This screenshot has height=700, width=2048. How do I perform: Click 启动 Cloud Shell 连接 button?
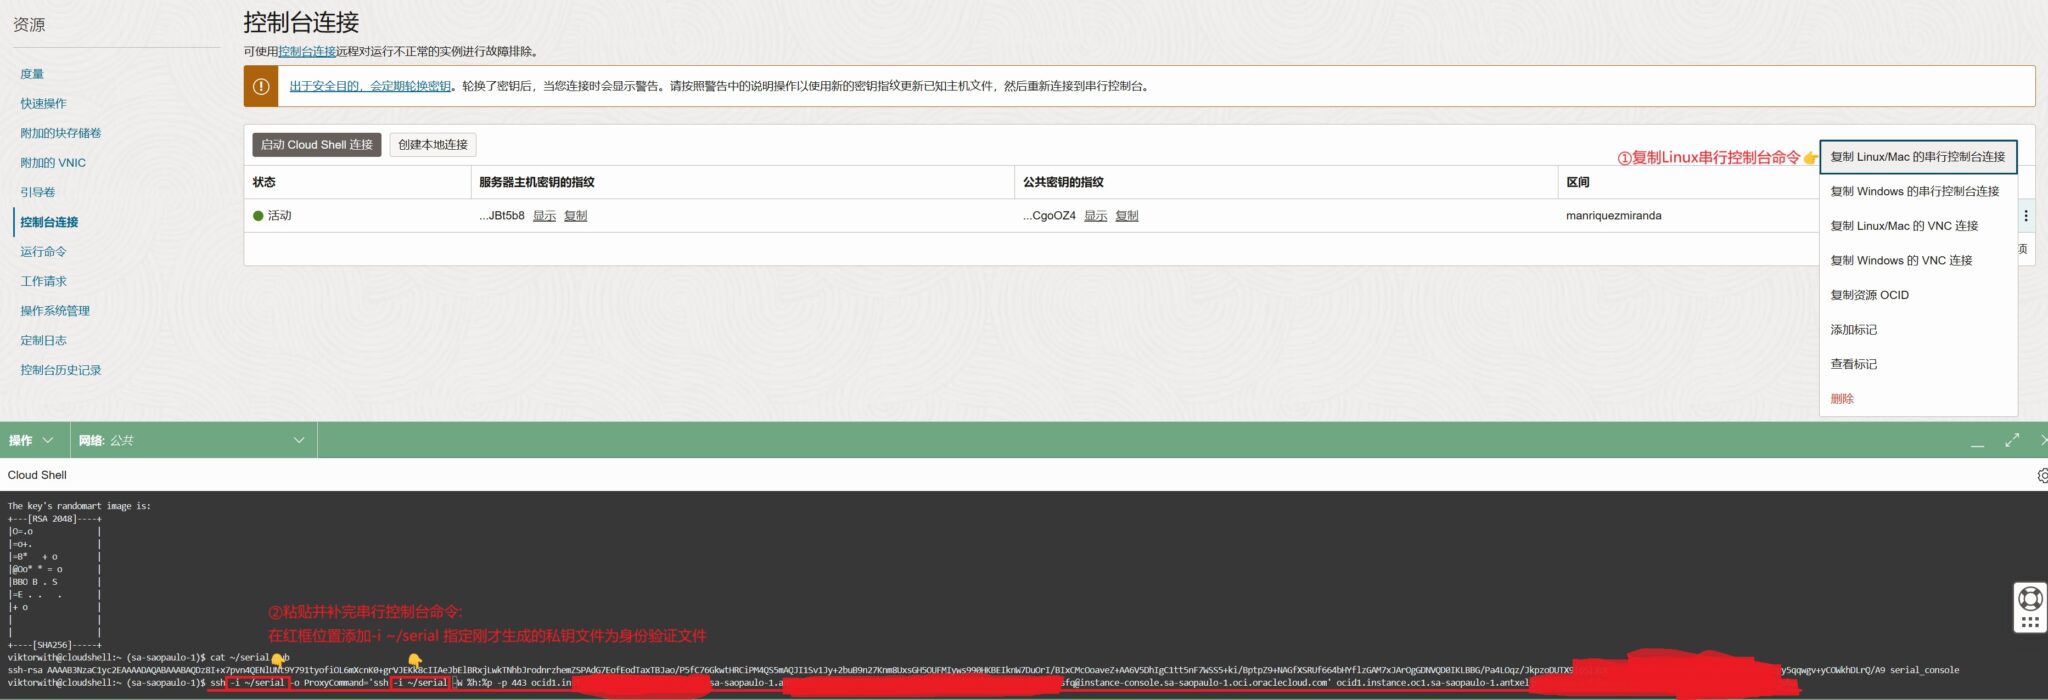[x=316, y=145]
